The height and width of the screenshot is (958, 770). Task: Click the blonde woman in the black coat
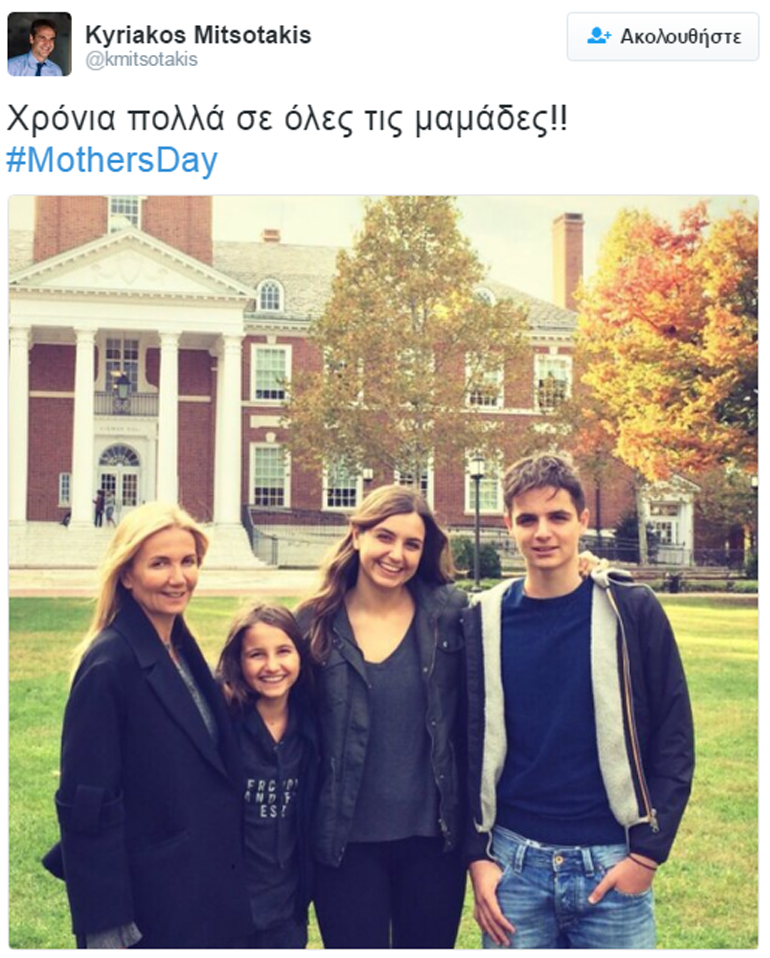pyautogui.click(x=147, y=727)
